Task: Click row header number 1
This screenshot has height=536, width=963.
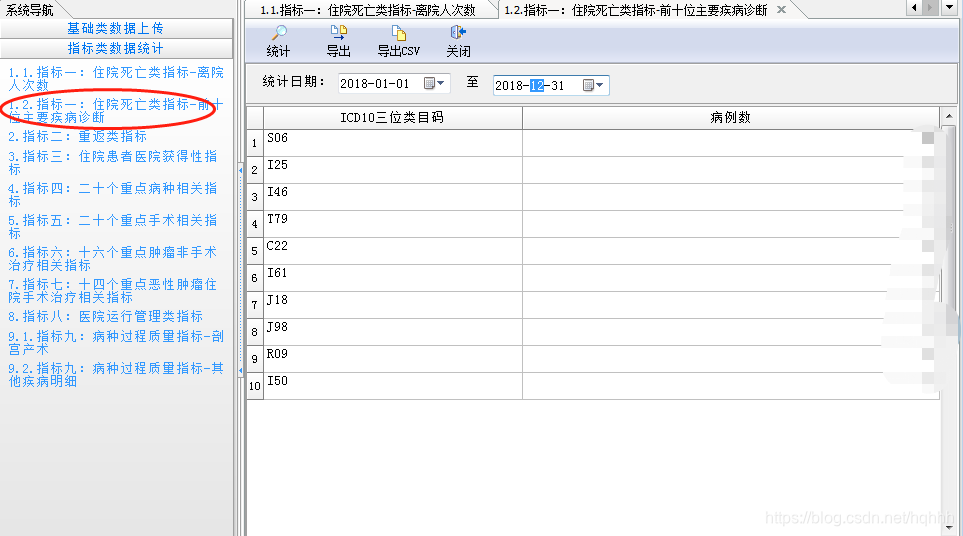Action: tap(255, 143)
